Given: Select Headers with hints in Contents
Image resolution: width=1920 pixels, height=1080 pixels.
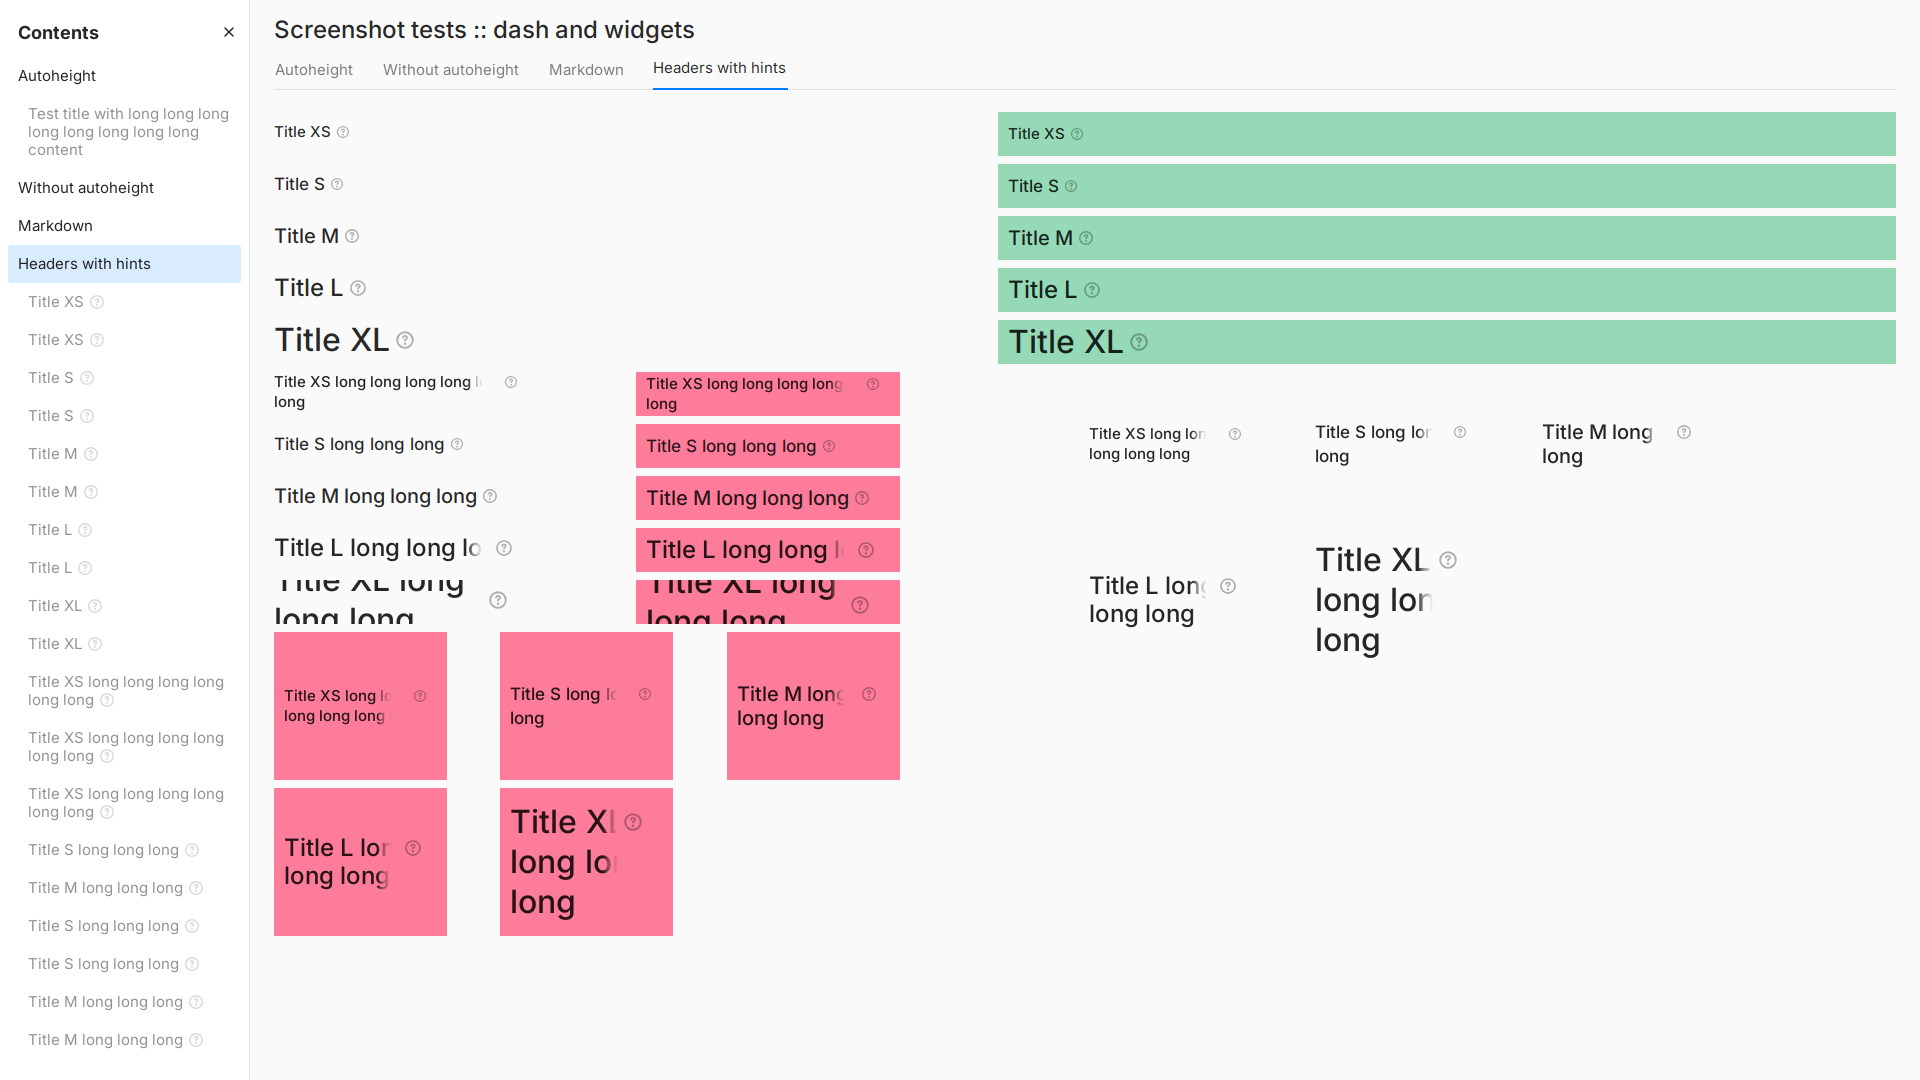Looking at the screenshot, I should [x=124, y=264].
